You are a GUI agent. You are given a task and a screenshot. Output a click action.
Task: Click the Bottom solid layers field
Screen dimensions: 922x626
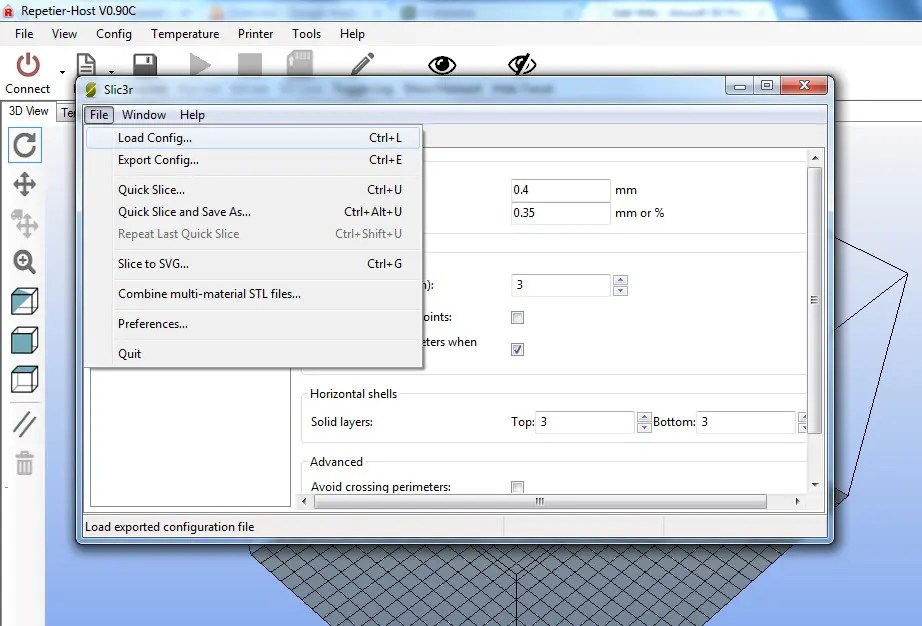746,422
